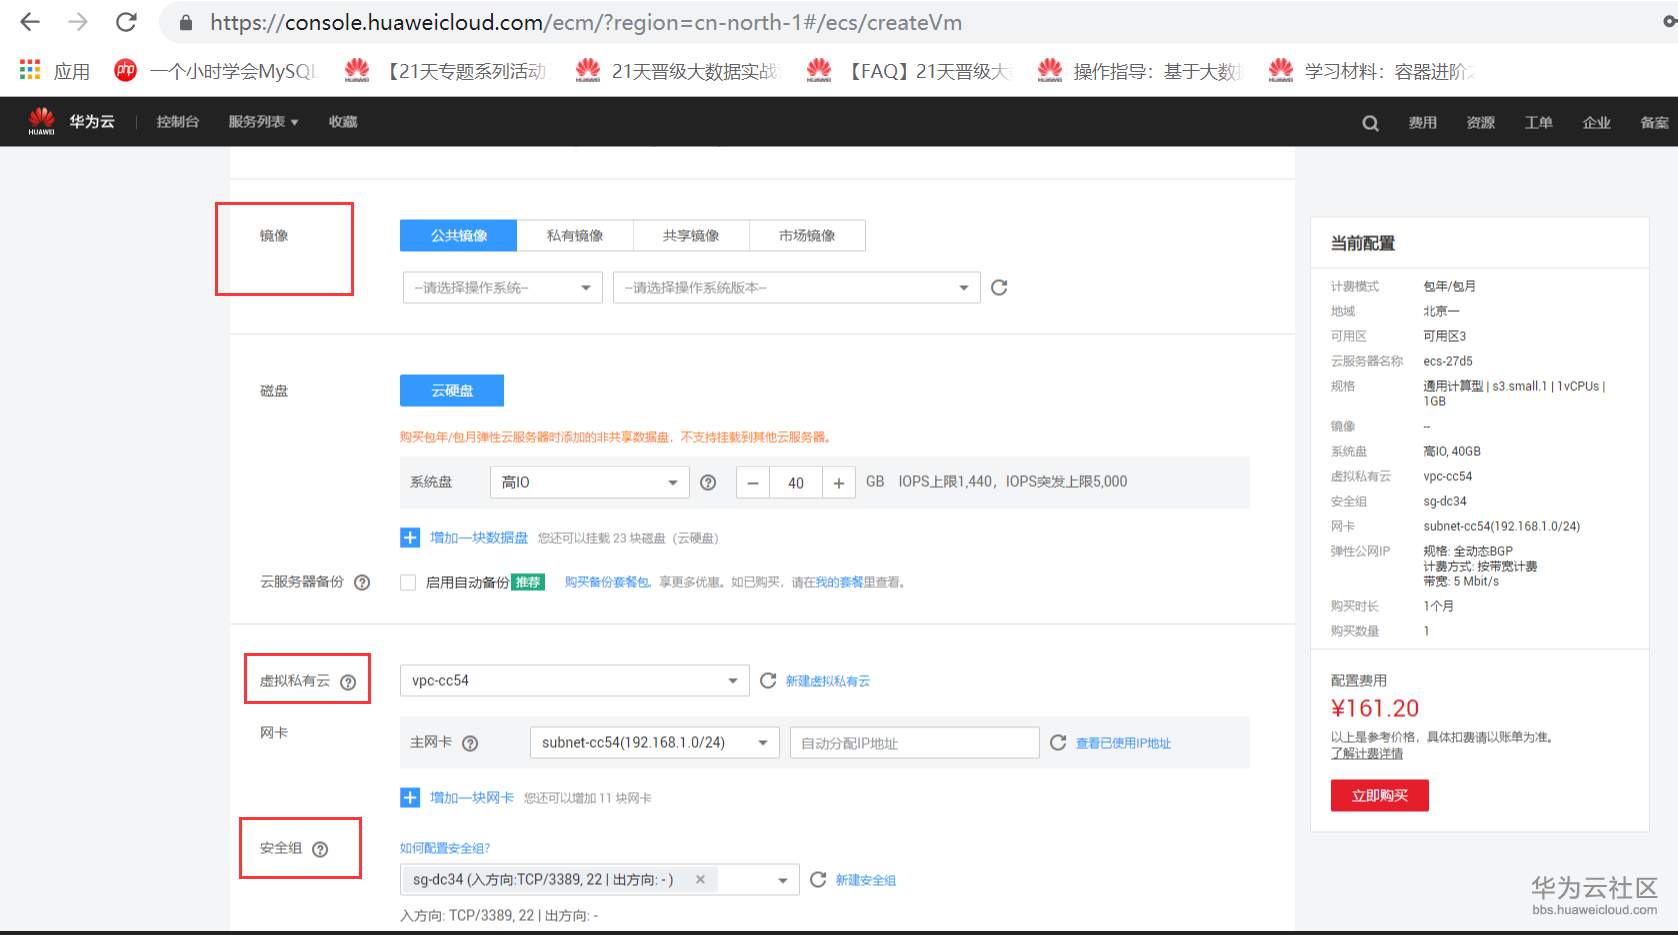Show help for system disk type
The width and height of the screenshot is (1678, 935).
pos(708,482)
